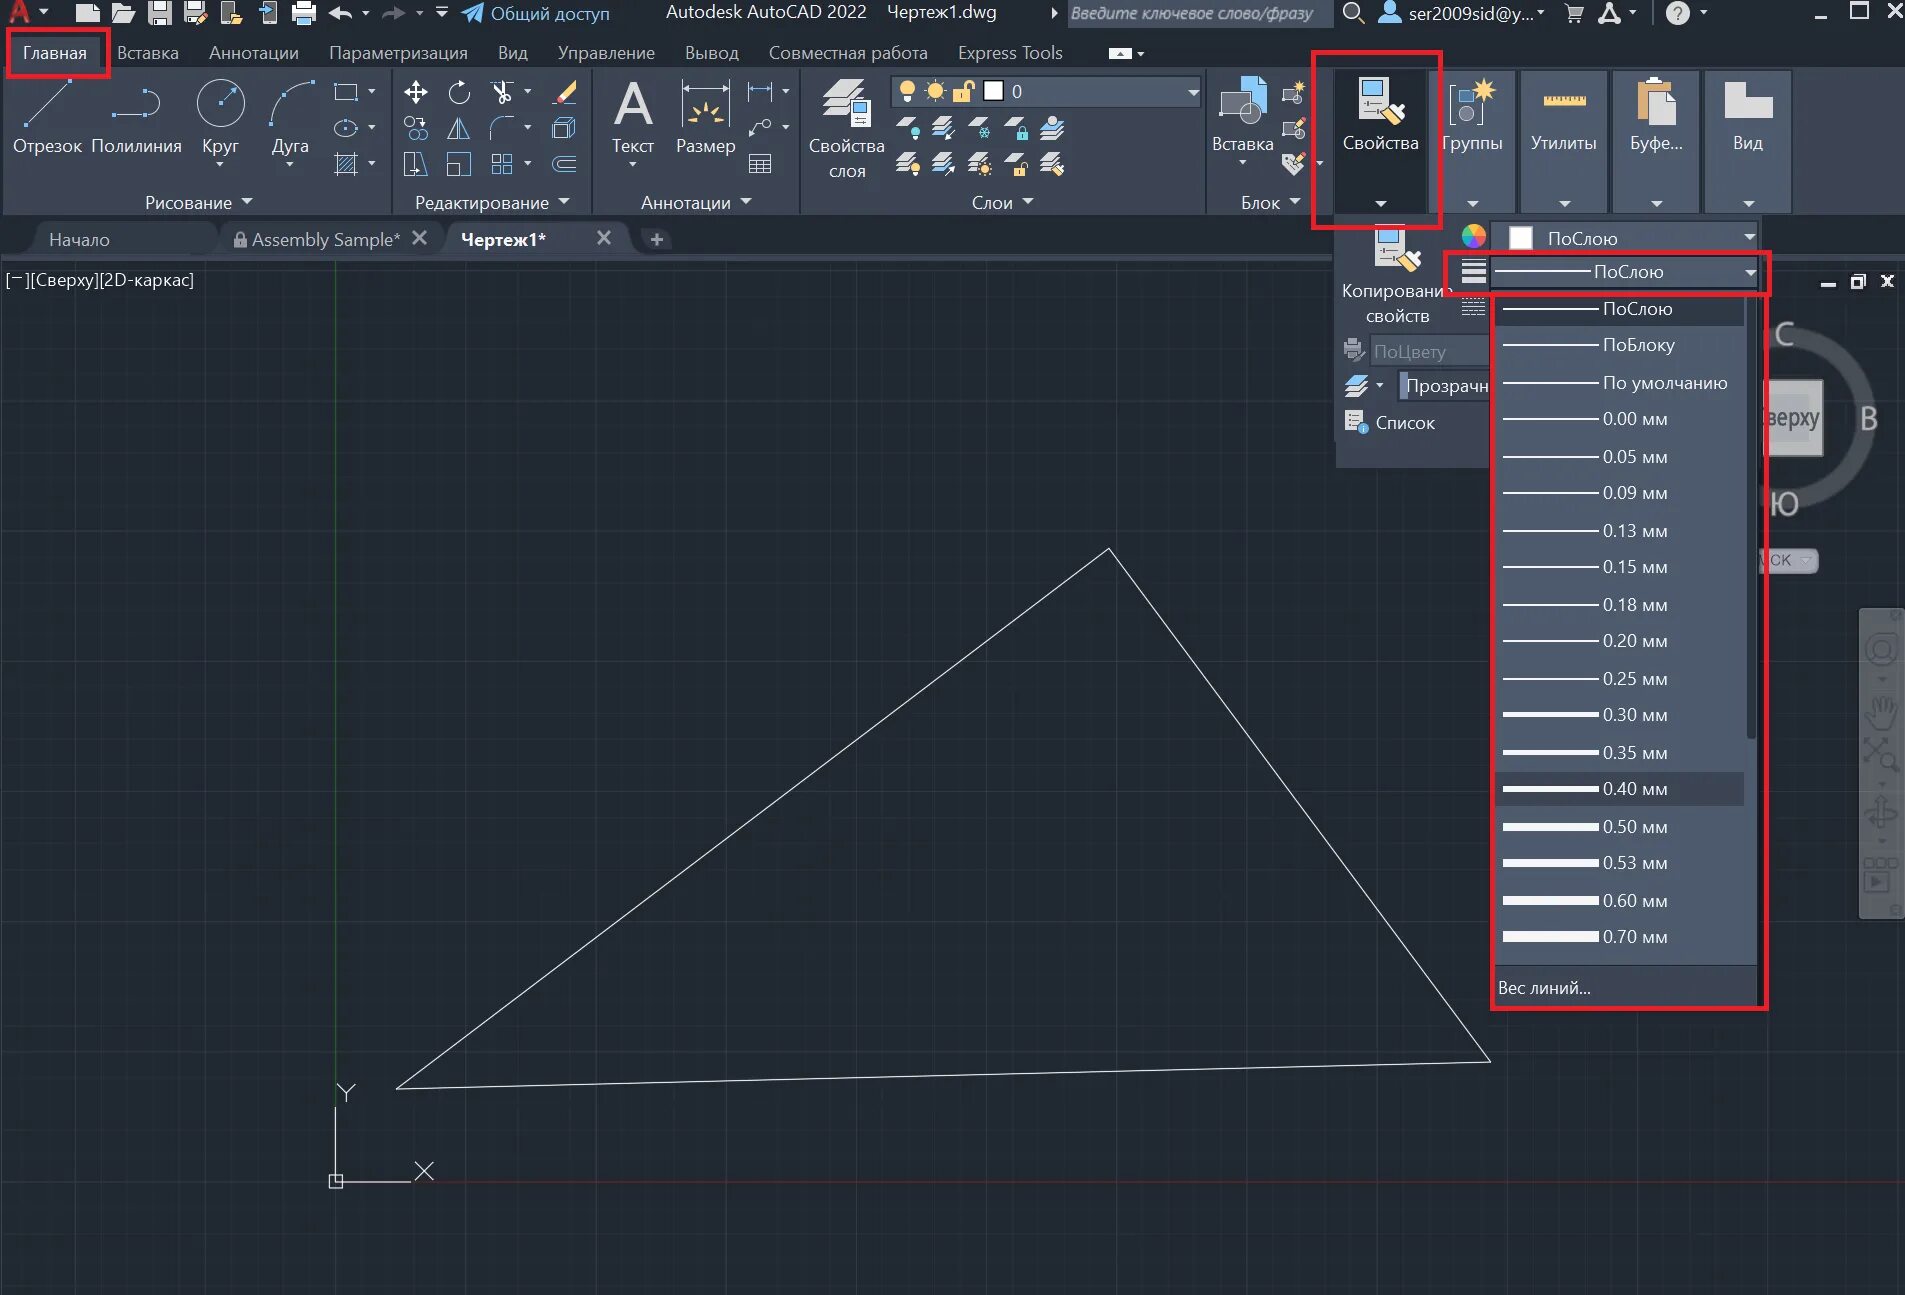Image resolution: width=1905 pixels, height=1295 pixels.
Task: Click the viewport label [Сверху]
Action: point(64,280)
